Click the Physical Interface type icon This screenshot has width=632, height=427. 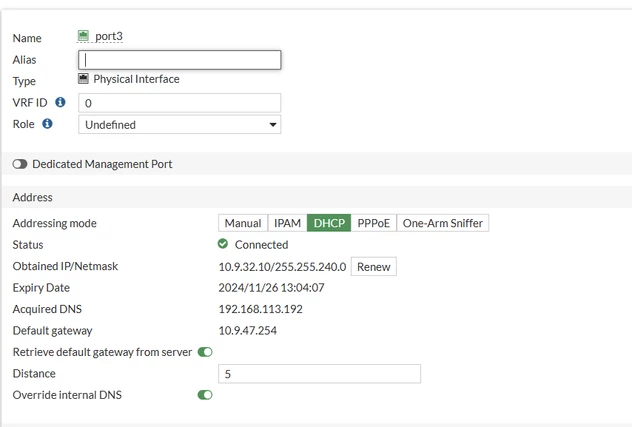[x=83, y=79]
